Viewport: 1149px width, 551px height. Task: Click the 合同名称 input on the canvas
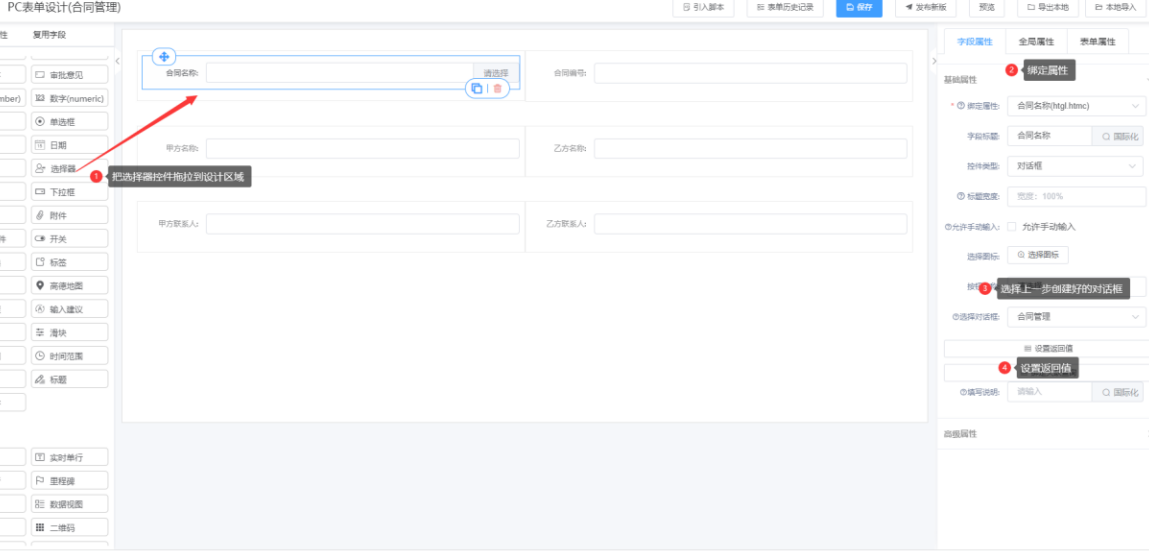(x=339, y=73)
